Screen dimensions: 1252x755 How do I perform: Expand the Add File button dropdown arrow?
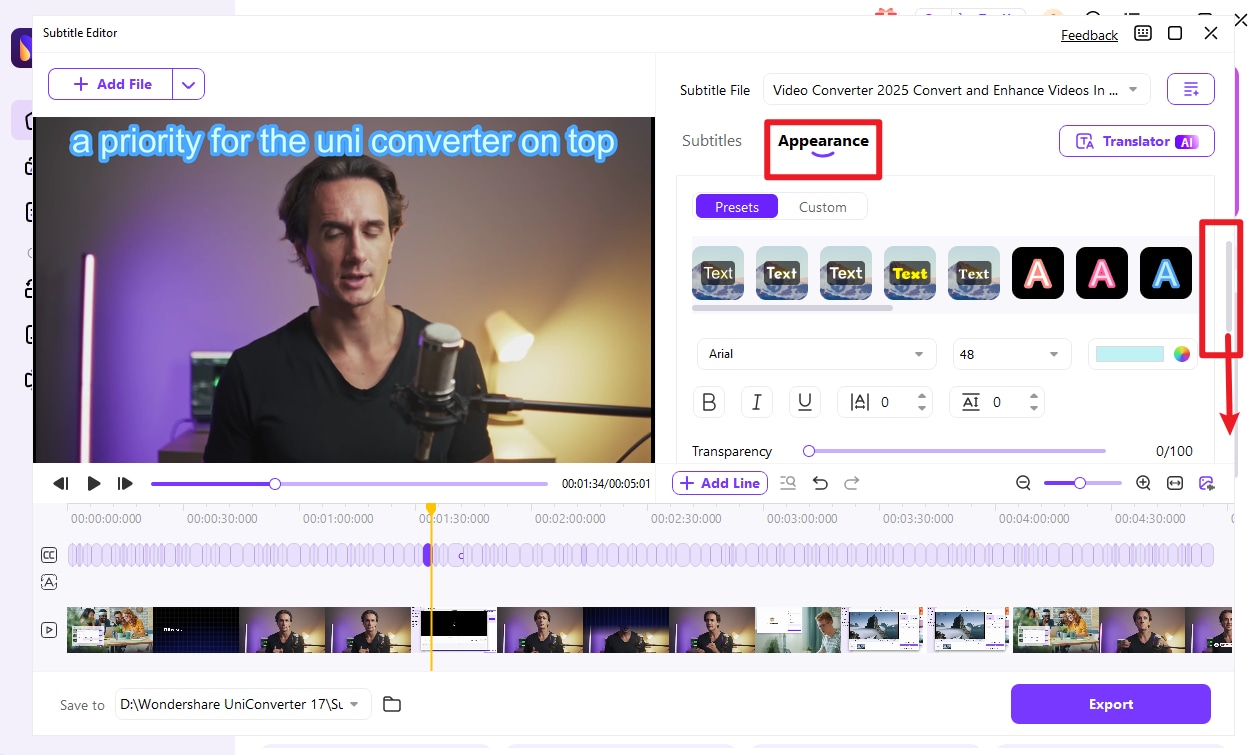pyautogui.click(x=188, y=84)
